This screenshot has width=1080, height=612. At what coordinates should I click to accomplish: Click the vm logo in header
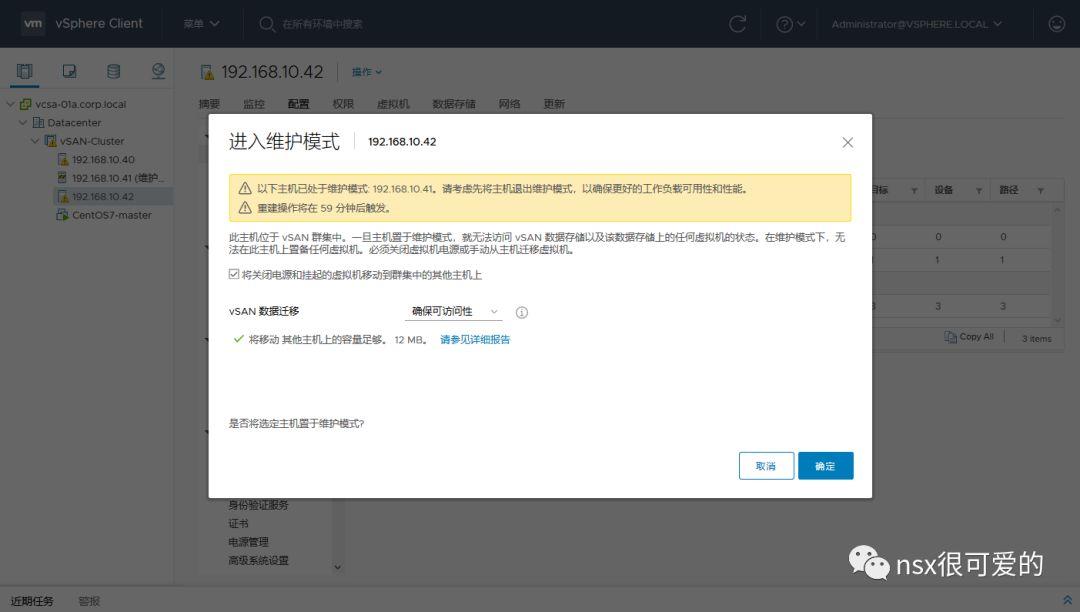coord(33,23)
